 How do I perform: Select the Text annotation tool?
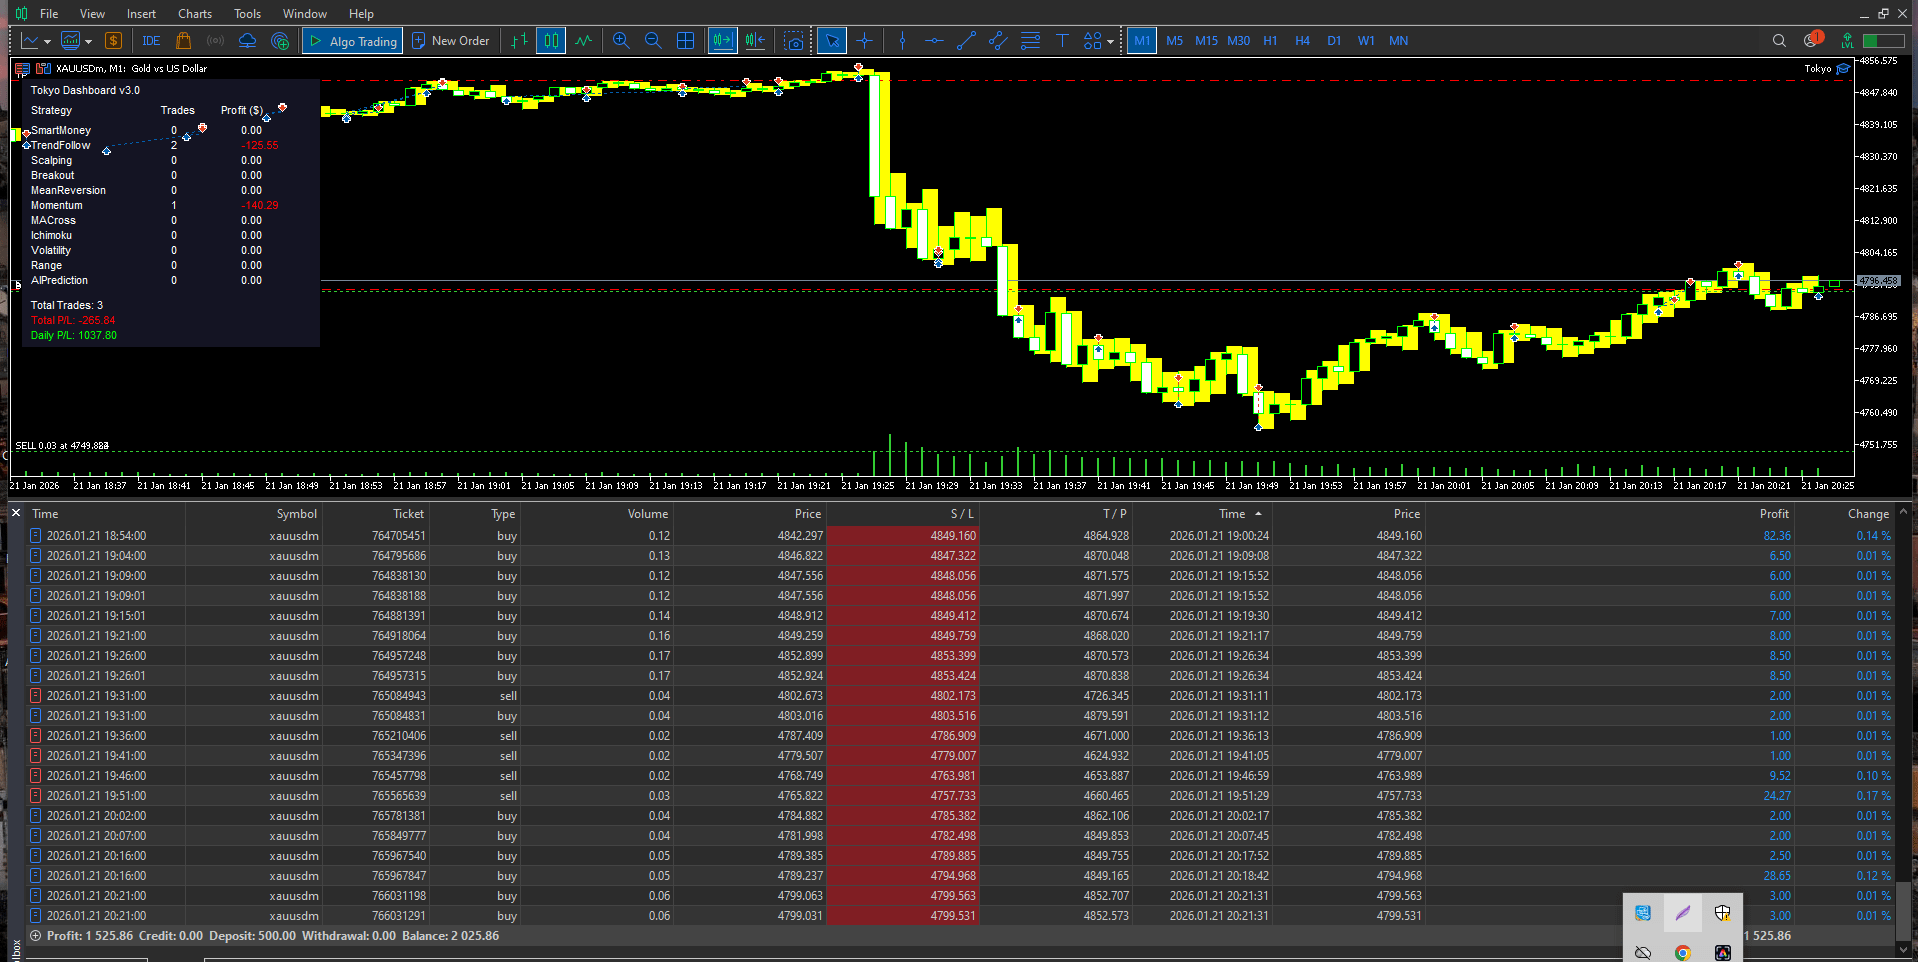(x=1062, y=40)
